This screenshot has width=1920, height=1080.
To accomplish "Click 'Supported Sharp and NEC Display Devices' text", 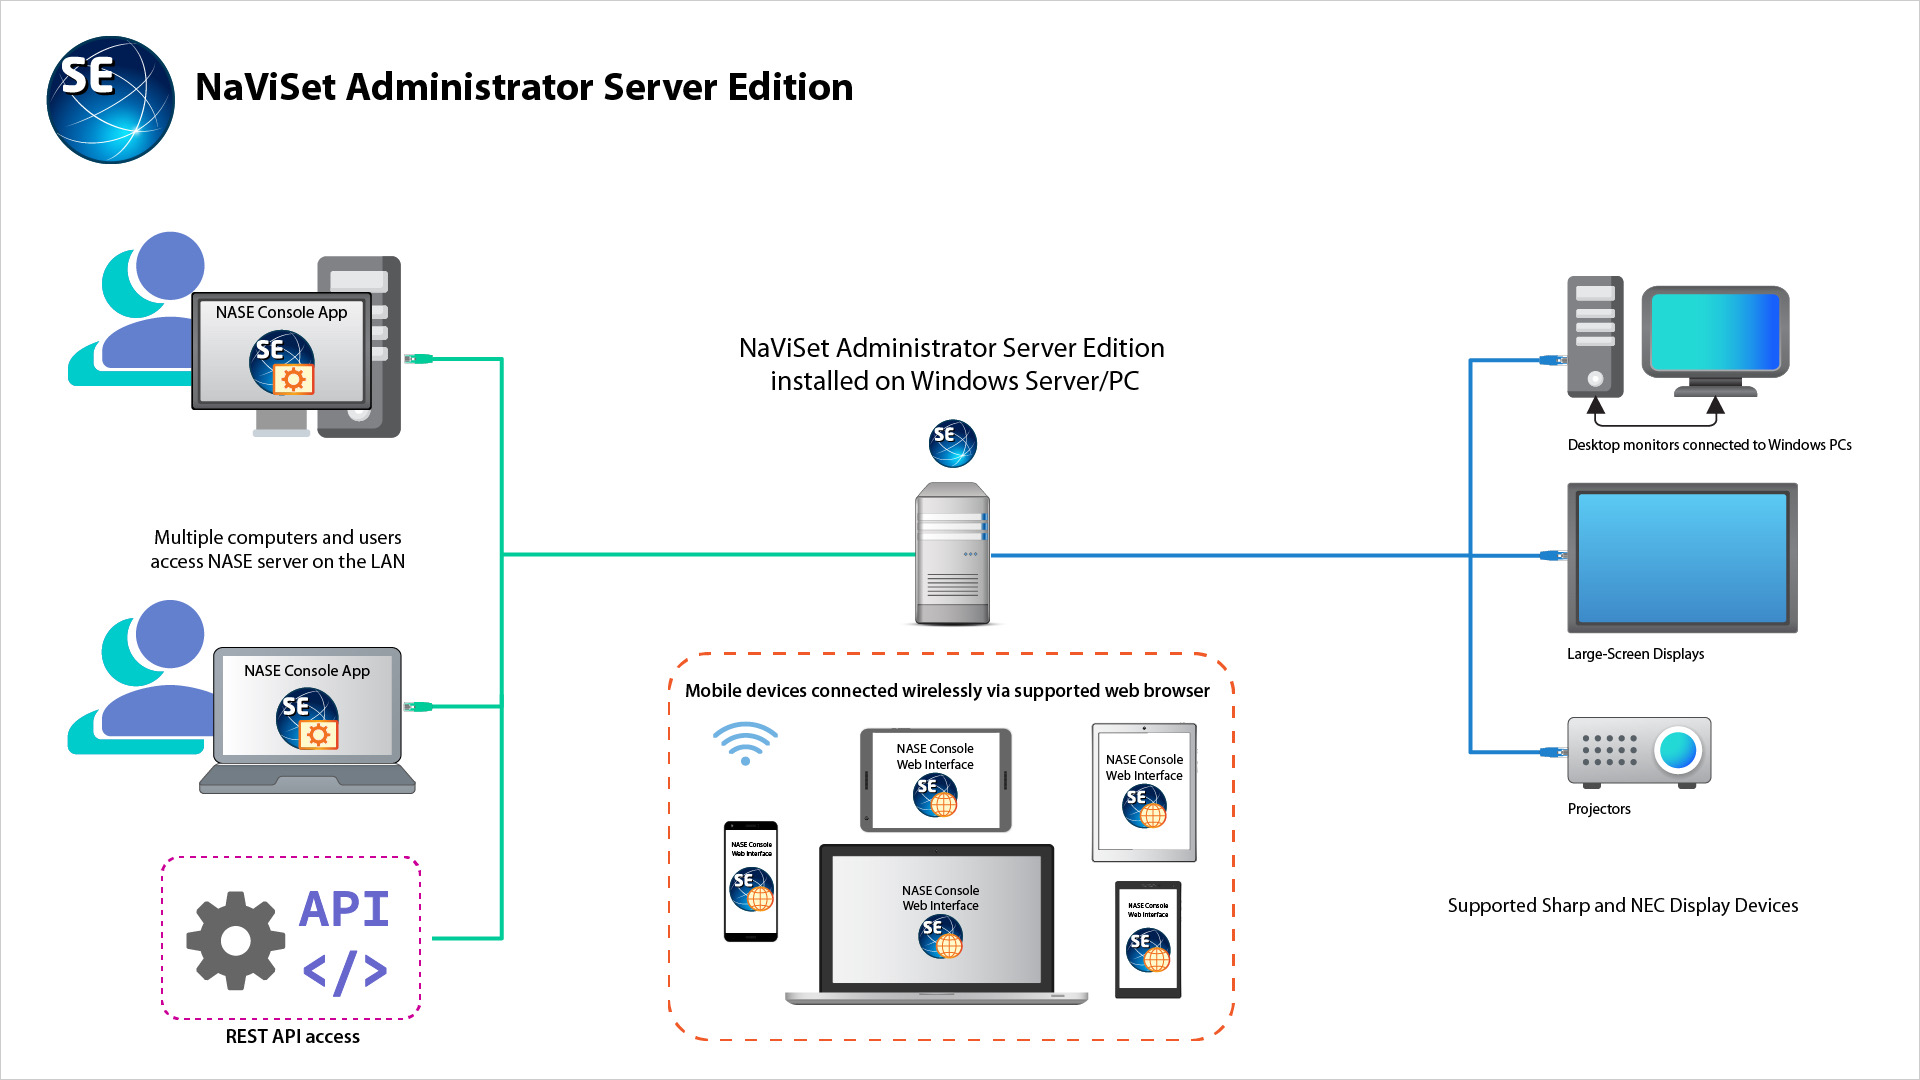I will pyautogui.click(x=1623, y=906).
